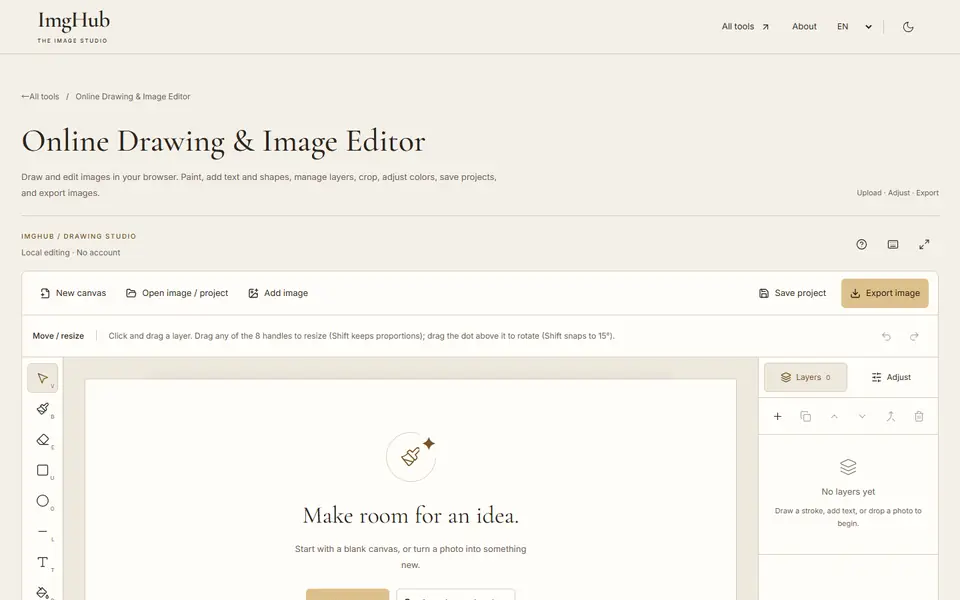Viewport: 960px width, 600px height.
Task: Click the 'IMGHUB / DRAWING STUDIO' label
Action: coord(79,236)
